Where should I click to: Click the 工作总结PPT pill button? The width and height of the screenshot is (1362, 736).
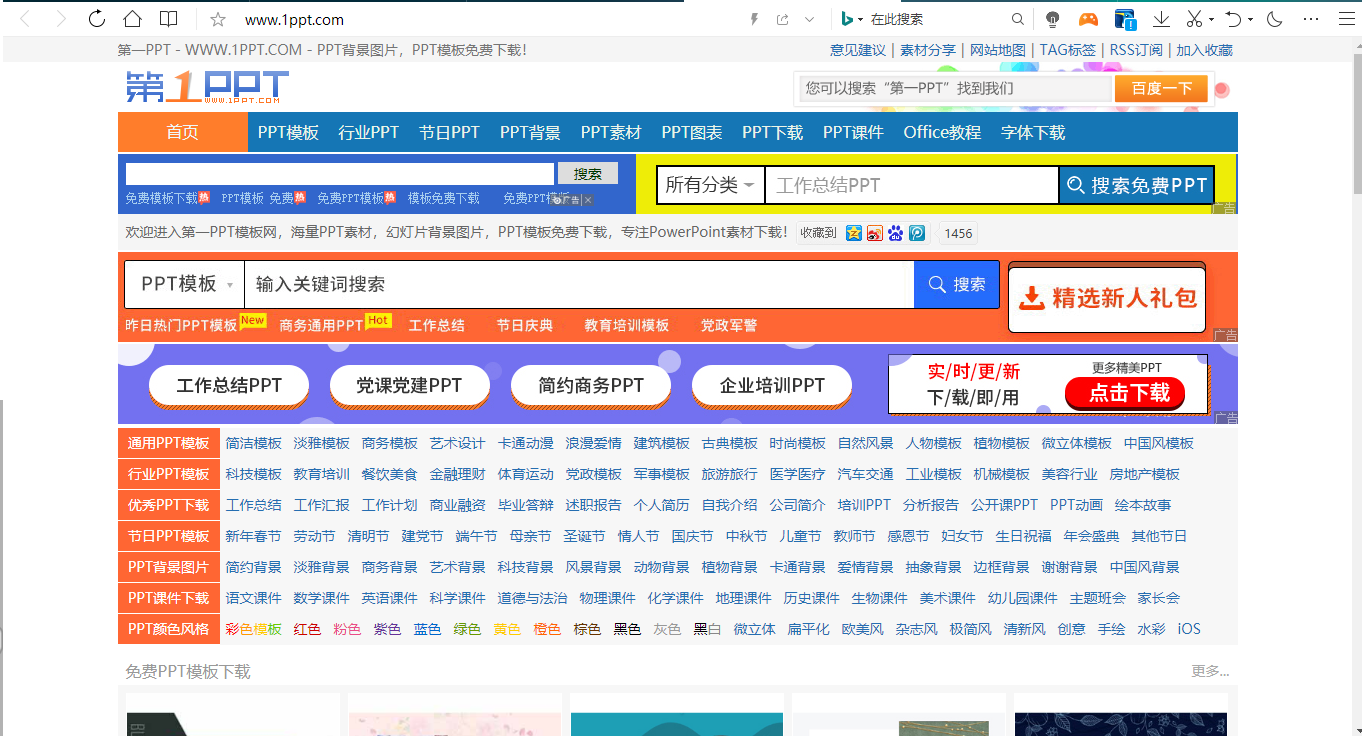coord(229,386)
